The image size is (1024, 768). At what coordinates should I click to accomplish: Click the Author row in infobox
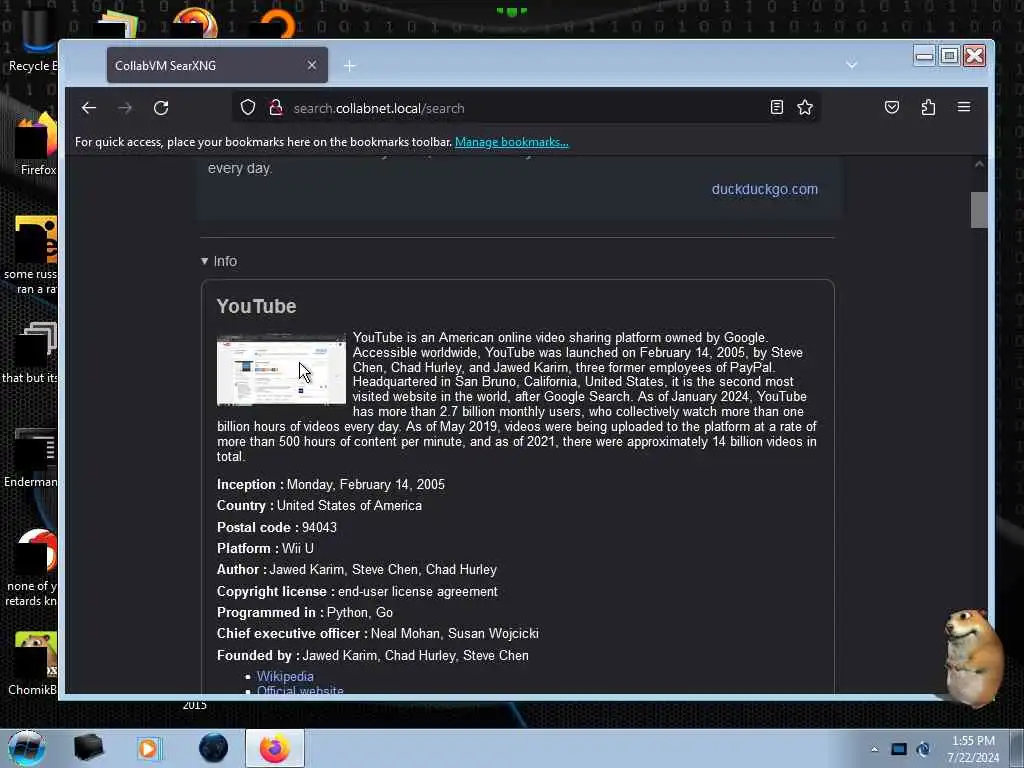(357, 569)
